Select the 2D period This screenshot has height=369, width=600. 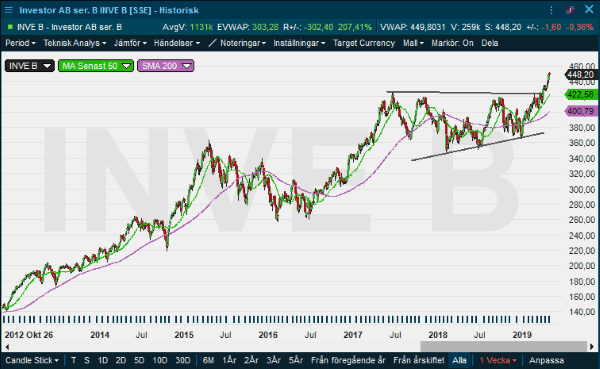click(x=121, y=360)
